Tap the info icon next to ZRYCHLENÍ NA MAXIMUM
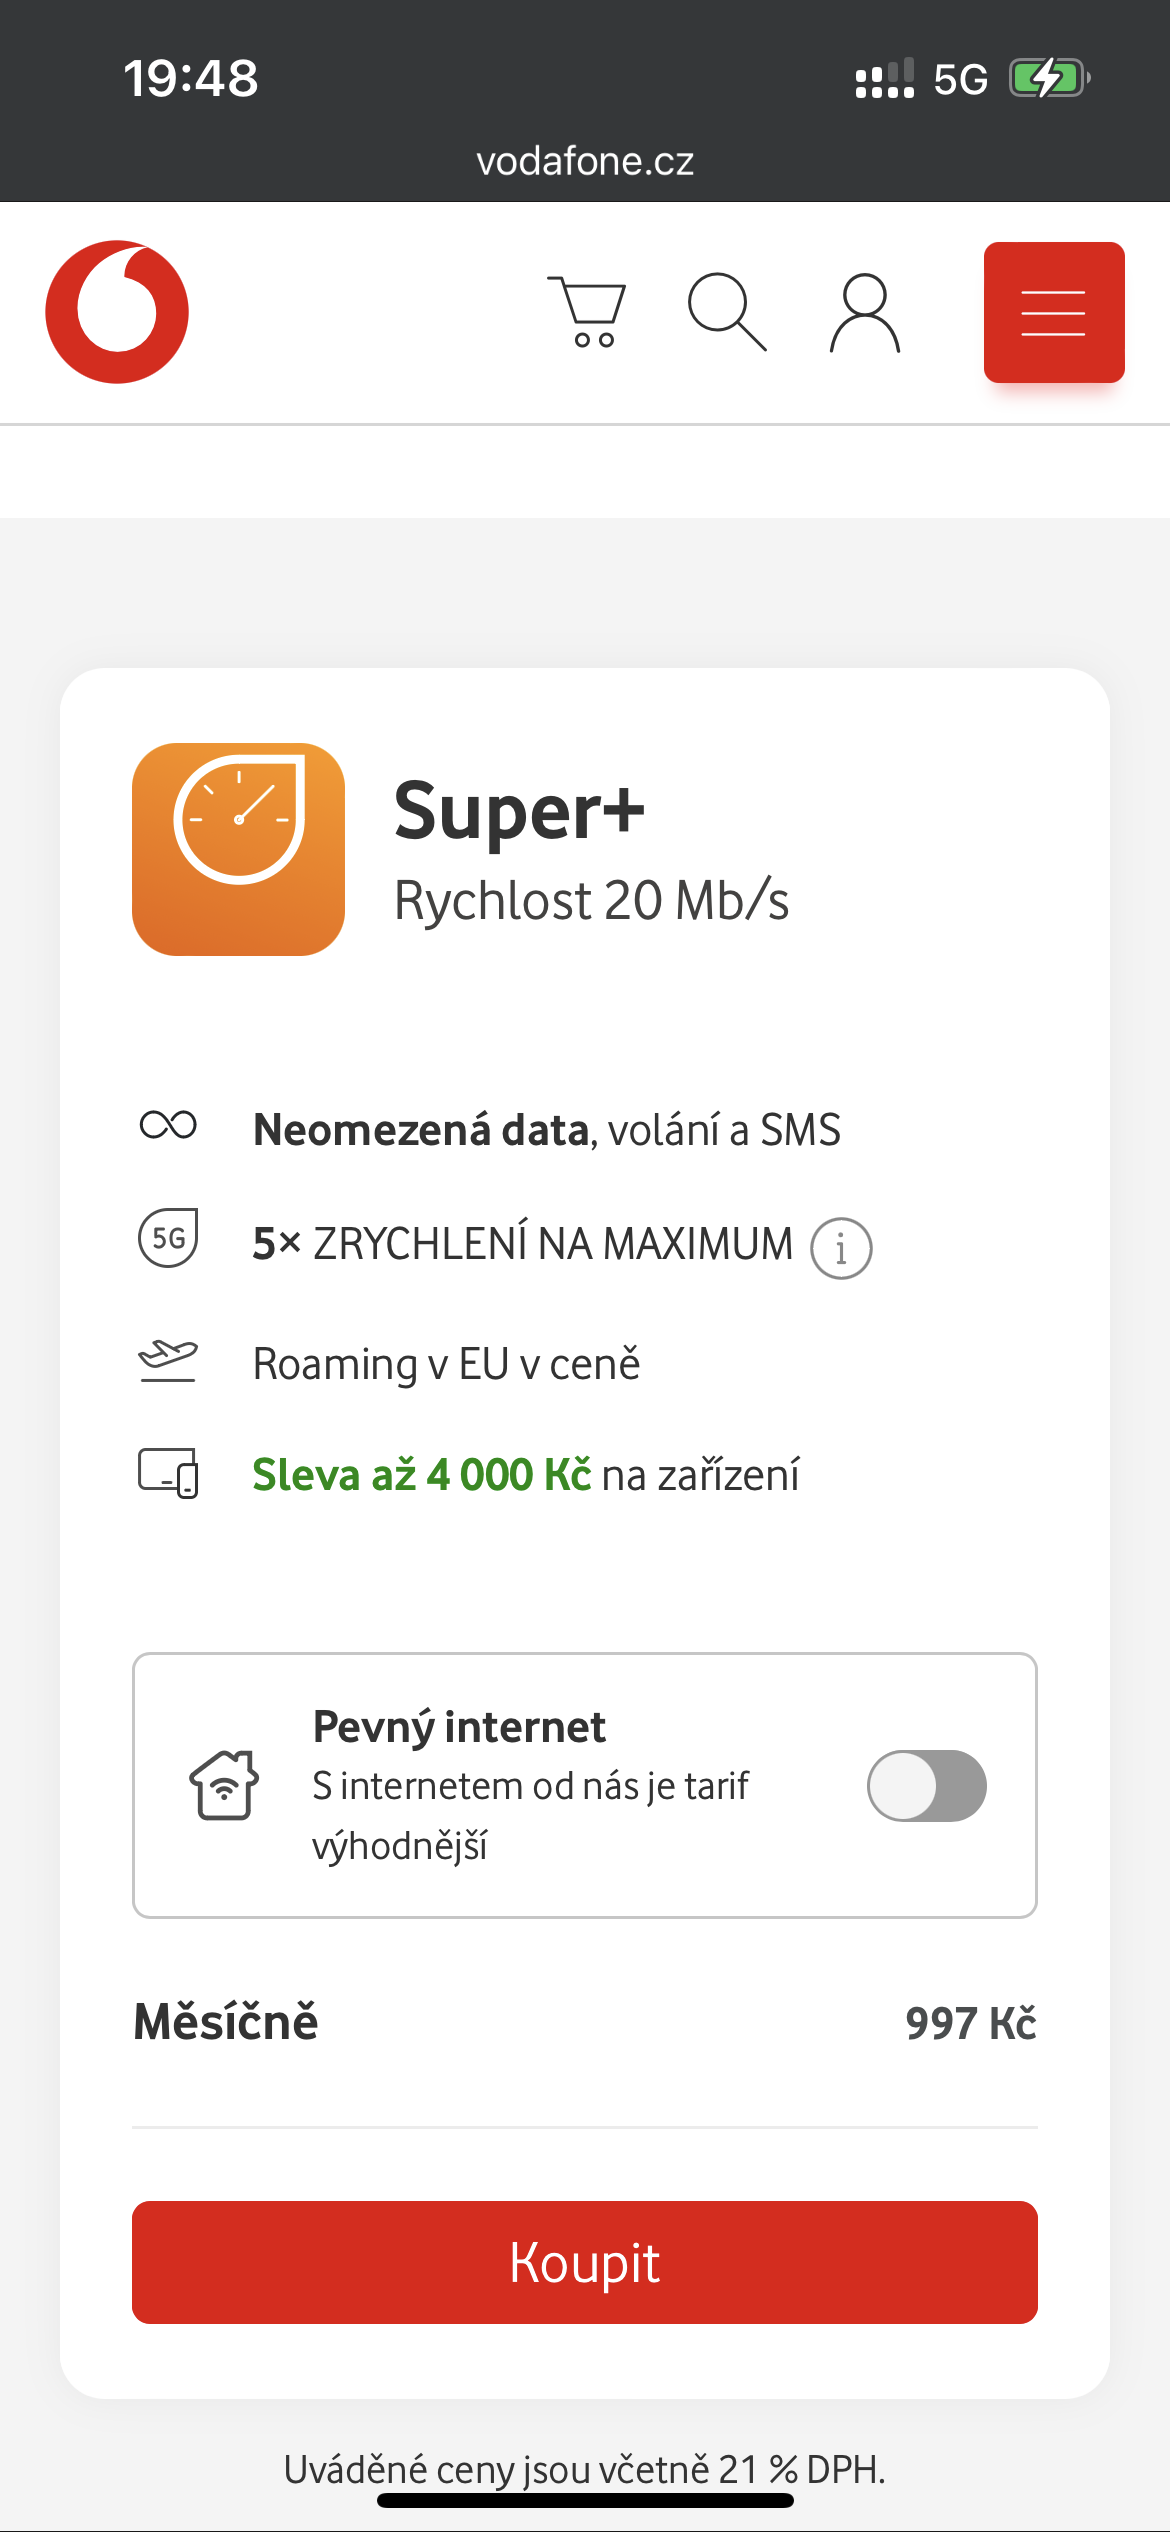 (x=841, y=1248)
